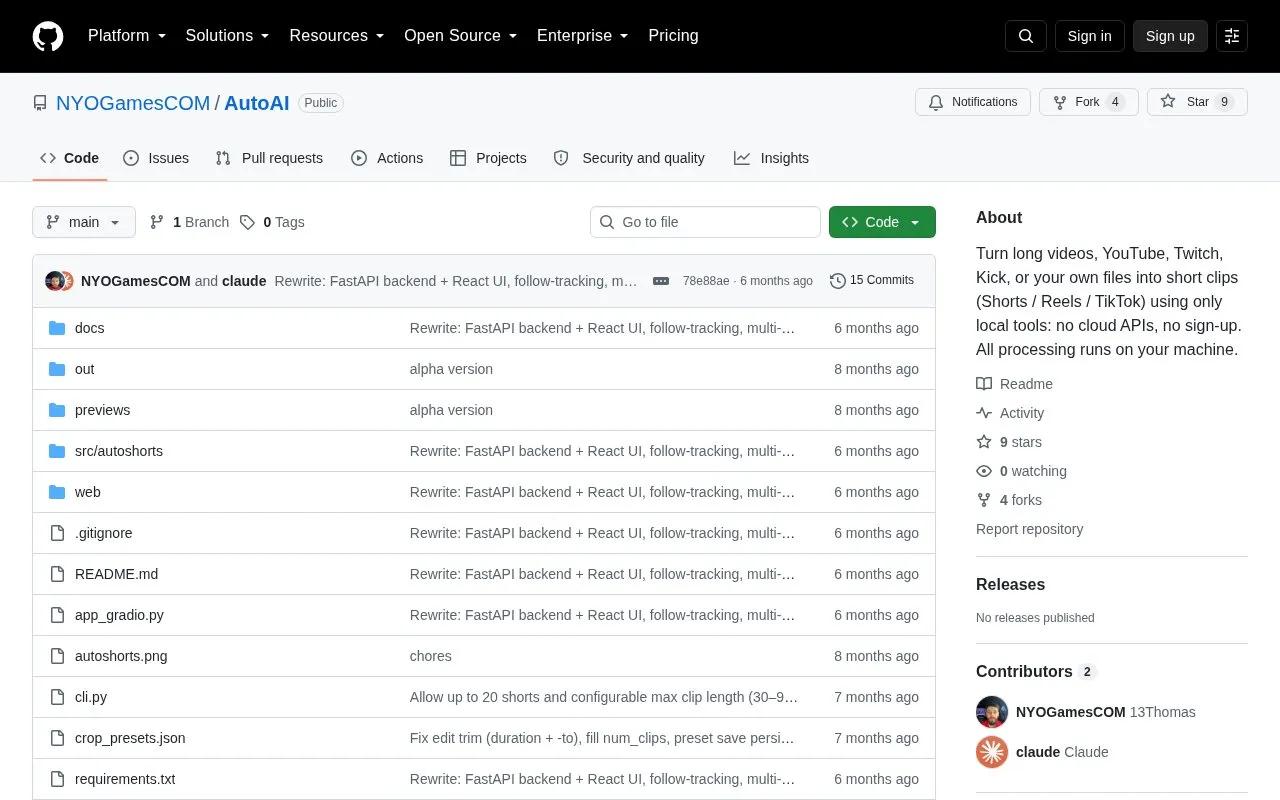
Task: Open the crop_presets.json file
Action: [x=130, y=738]
